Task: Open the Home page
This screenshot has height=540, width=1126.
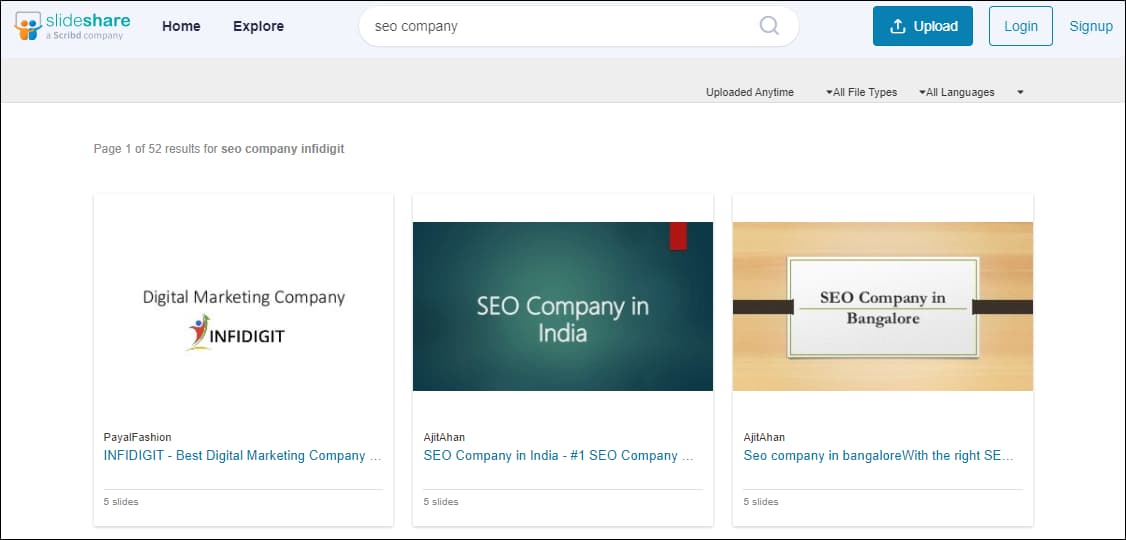Action: [x=181, y=27]
